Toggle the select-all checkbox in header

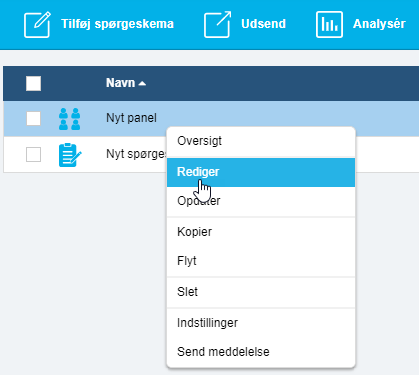point(34,83)
